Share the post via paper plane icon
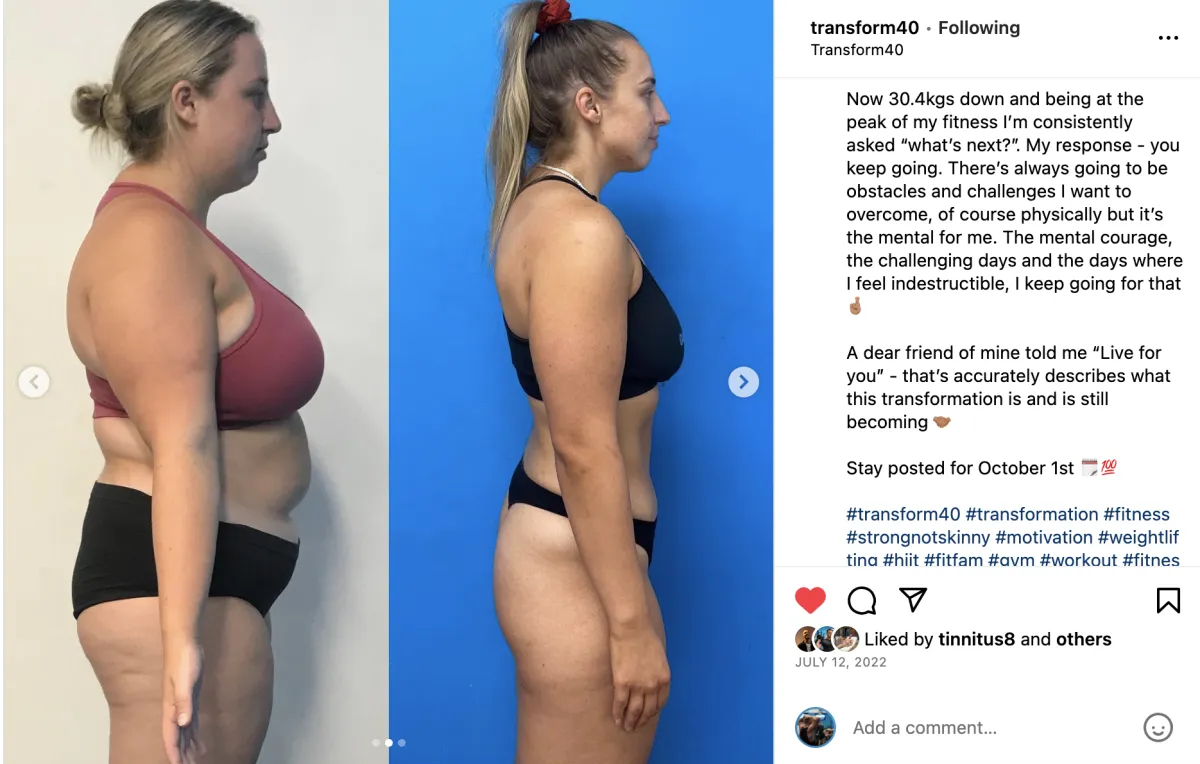The height and width of the screenshot is (764, 1200). pyautogui.click(x=913, y=599)
